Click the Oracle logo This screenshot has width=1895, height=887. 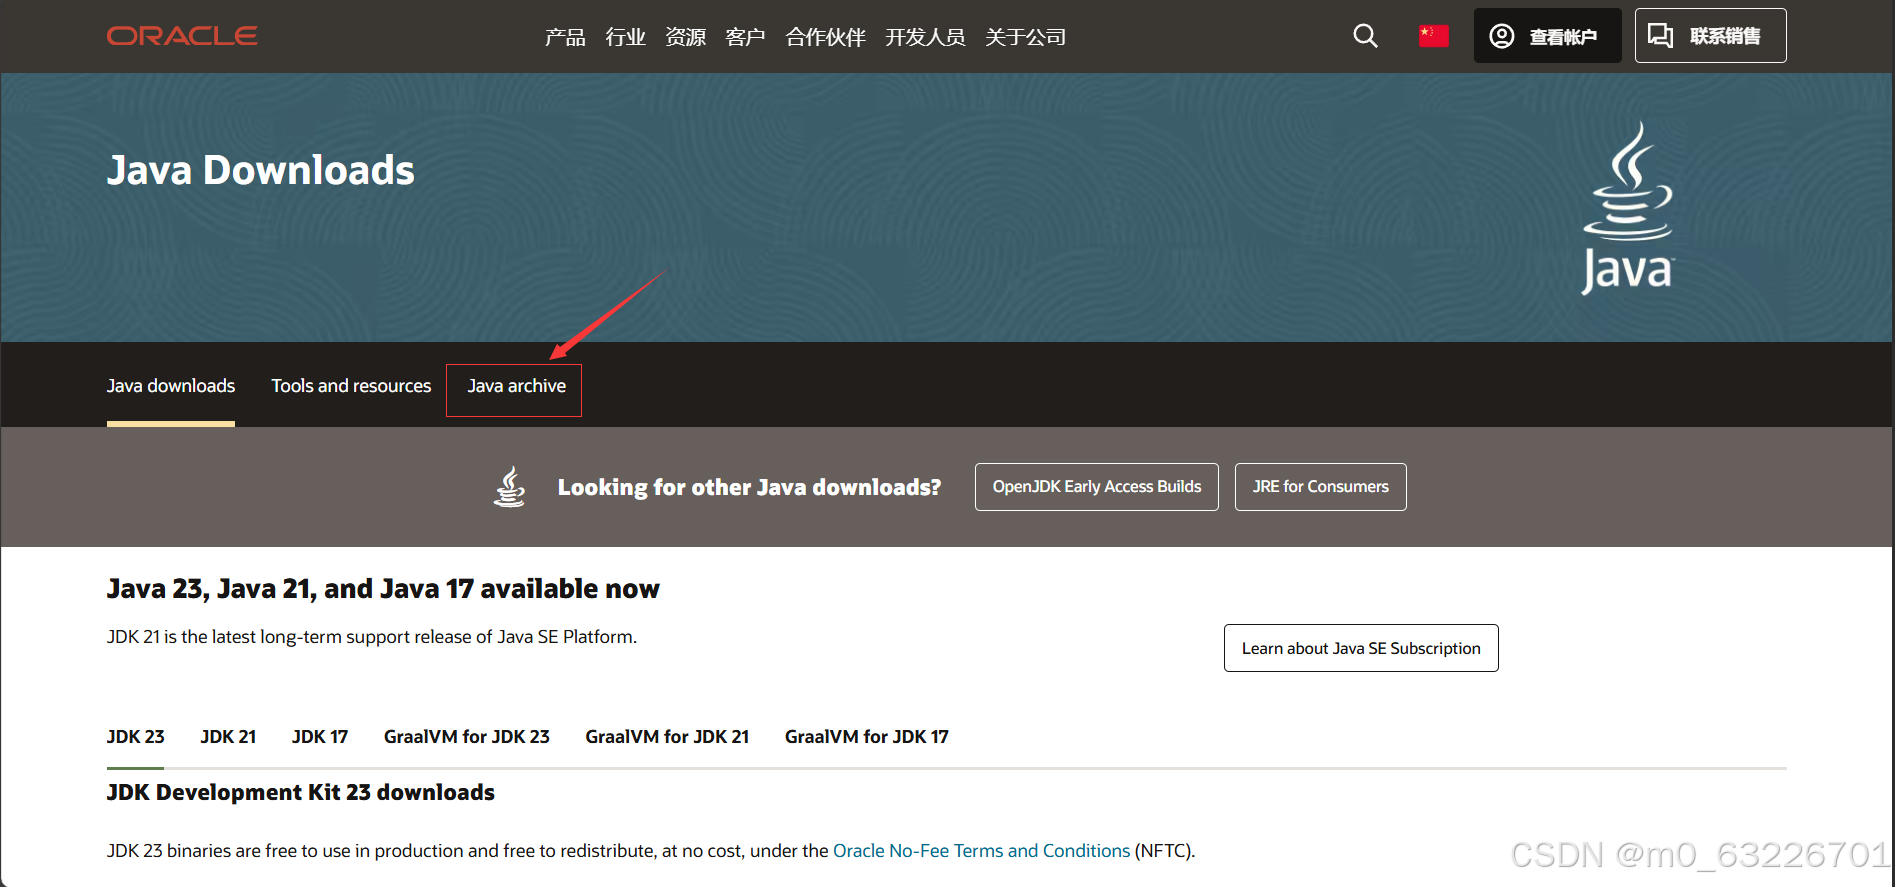pyautogui.click(x=182, y=36)
